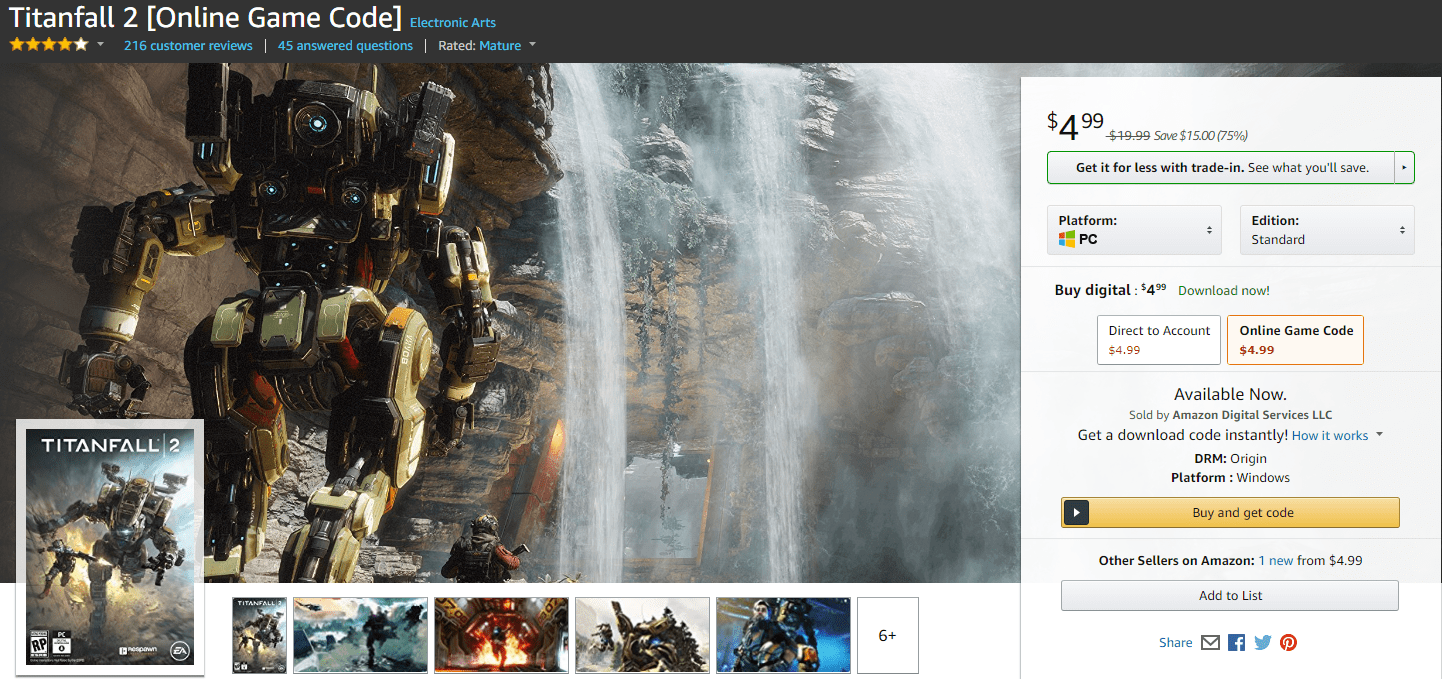Select Direct to Account option
The height and width of the screenshot is (679, 1442).
click(1159, 340)
